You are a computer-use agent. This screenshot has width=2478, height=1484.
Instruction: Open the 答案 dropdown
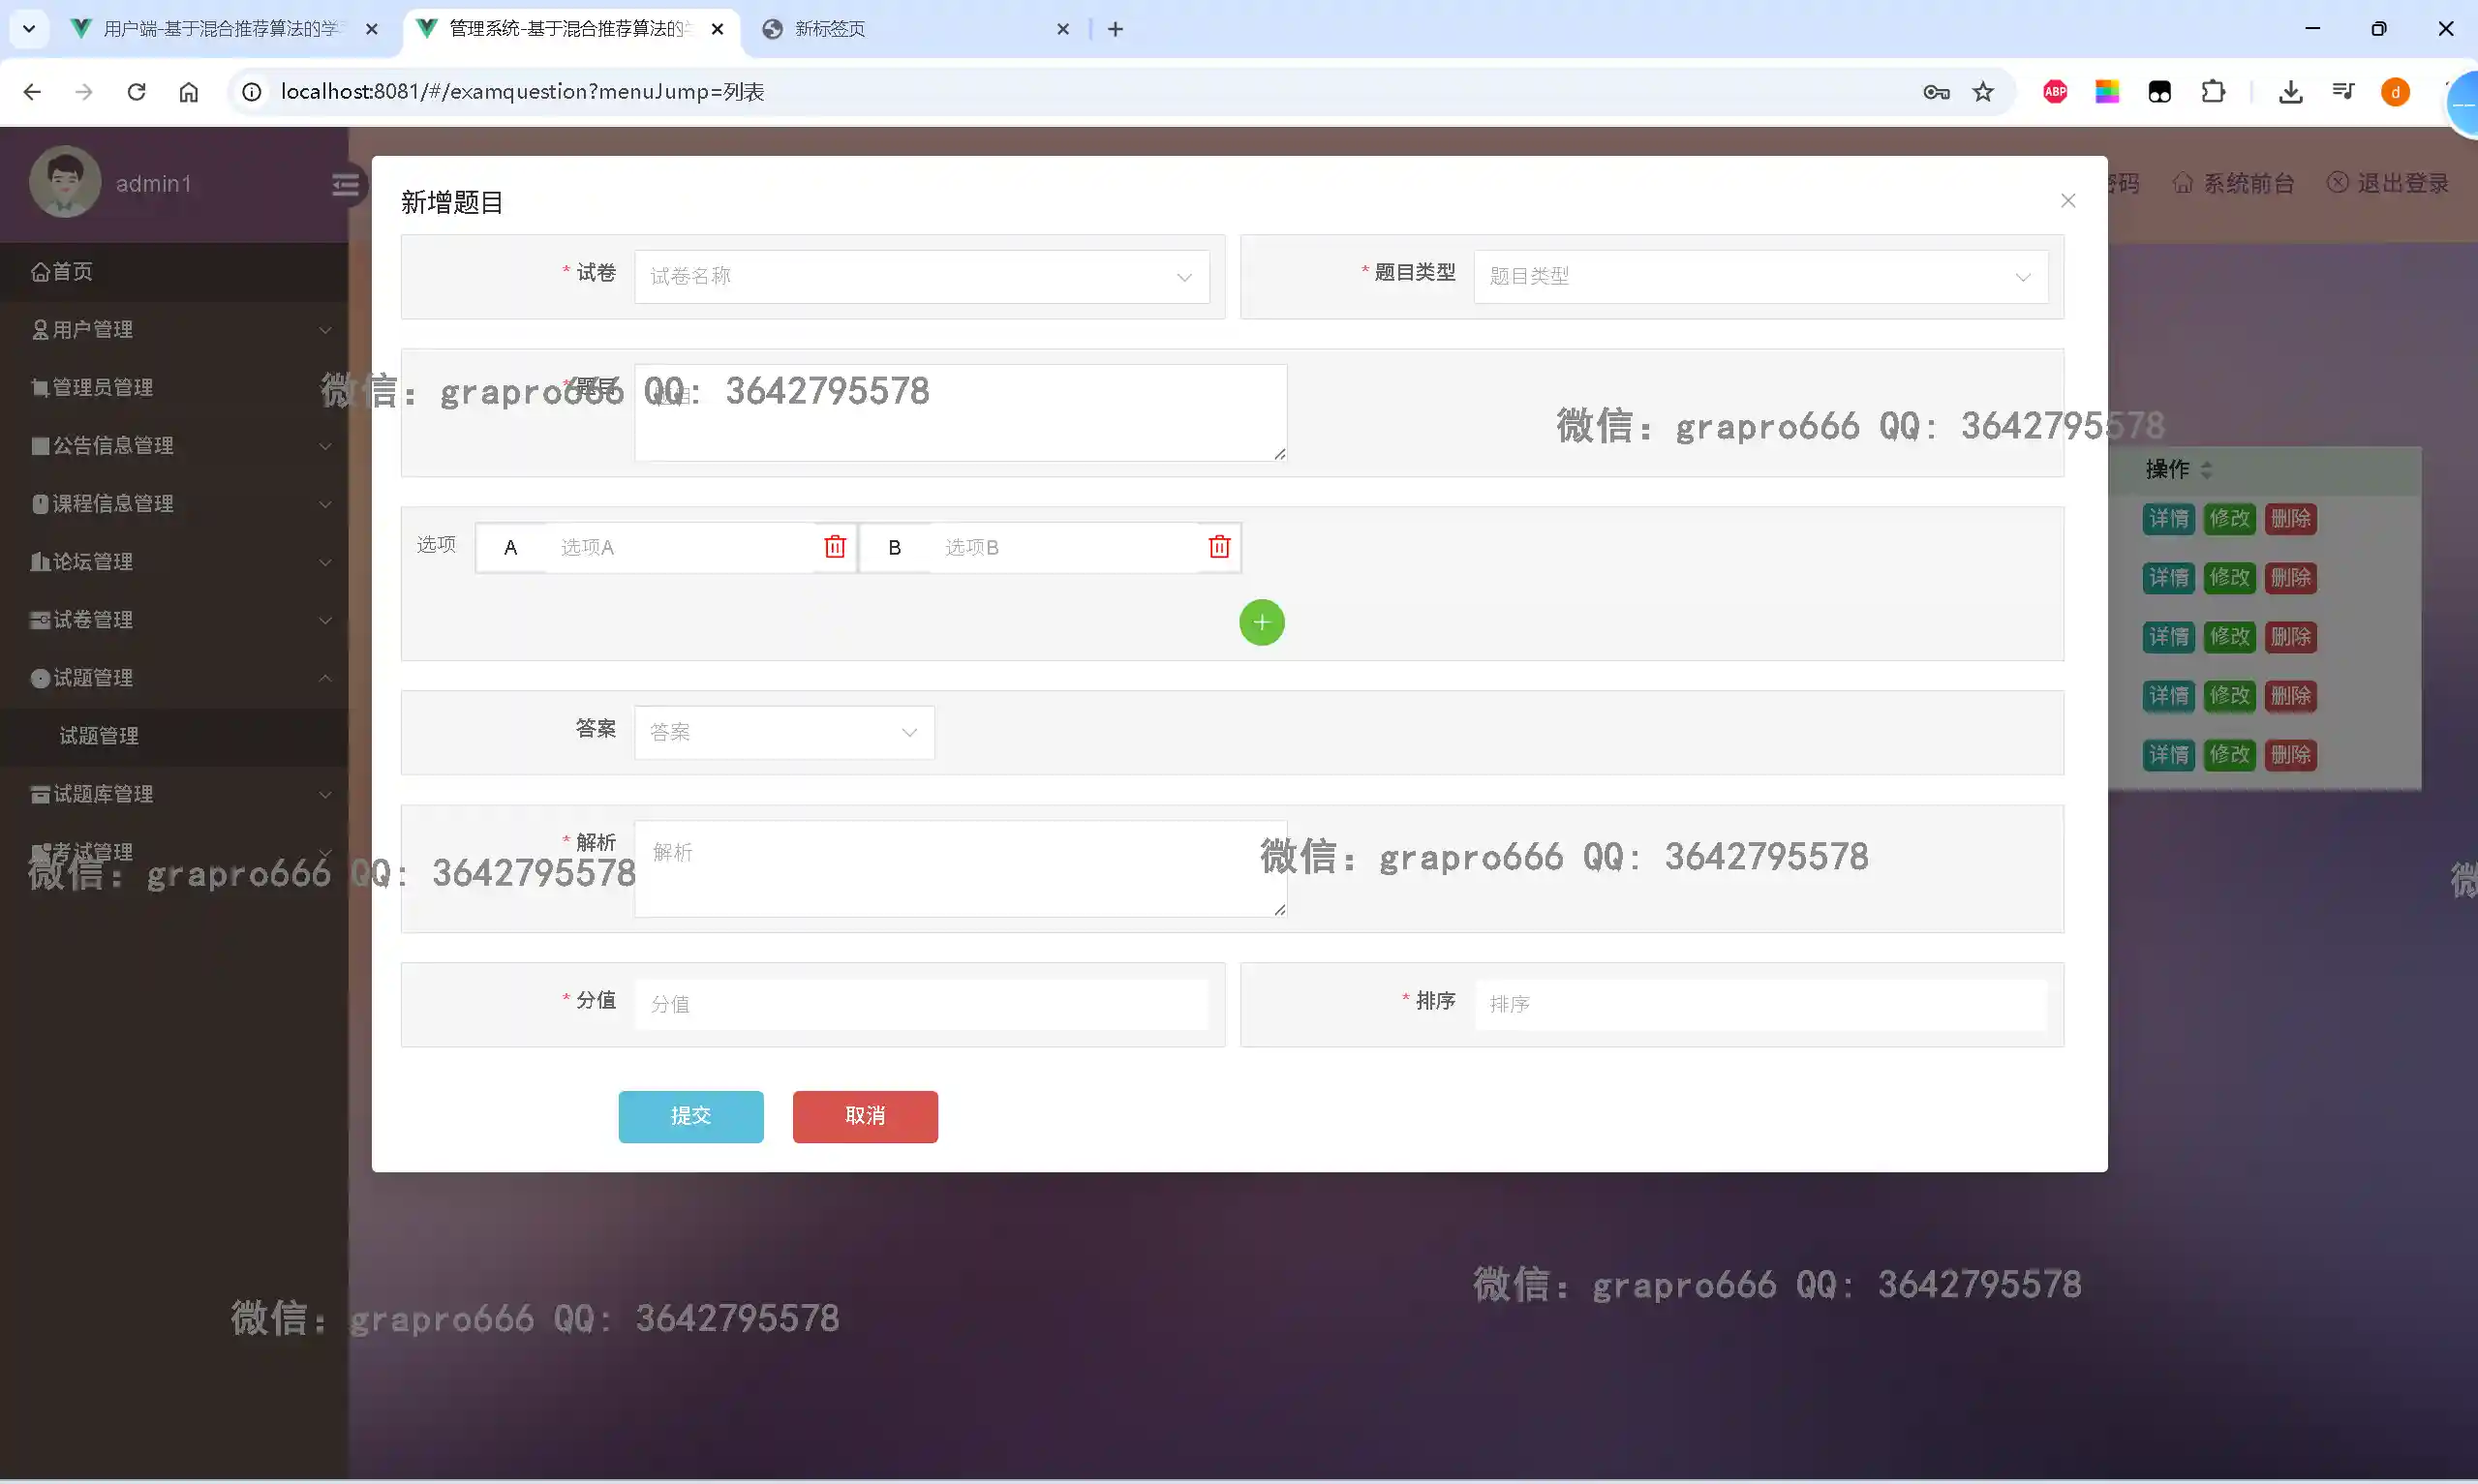click(x=783, y=733)
